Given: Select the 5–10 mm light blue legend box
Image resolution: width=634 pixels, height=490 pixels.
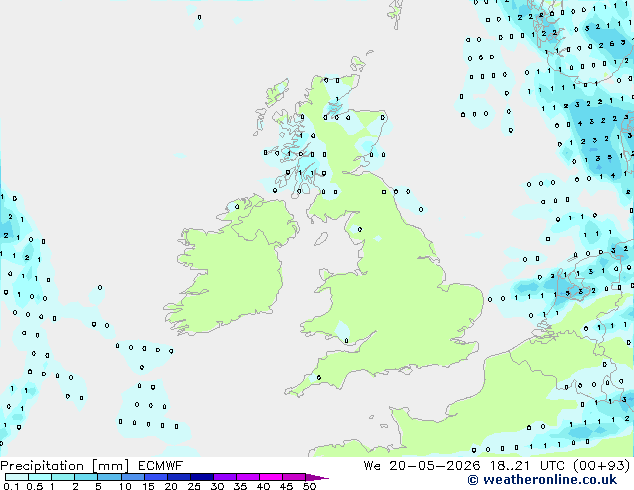Looking at the screenshot, I should coord(109,477).
